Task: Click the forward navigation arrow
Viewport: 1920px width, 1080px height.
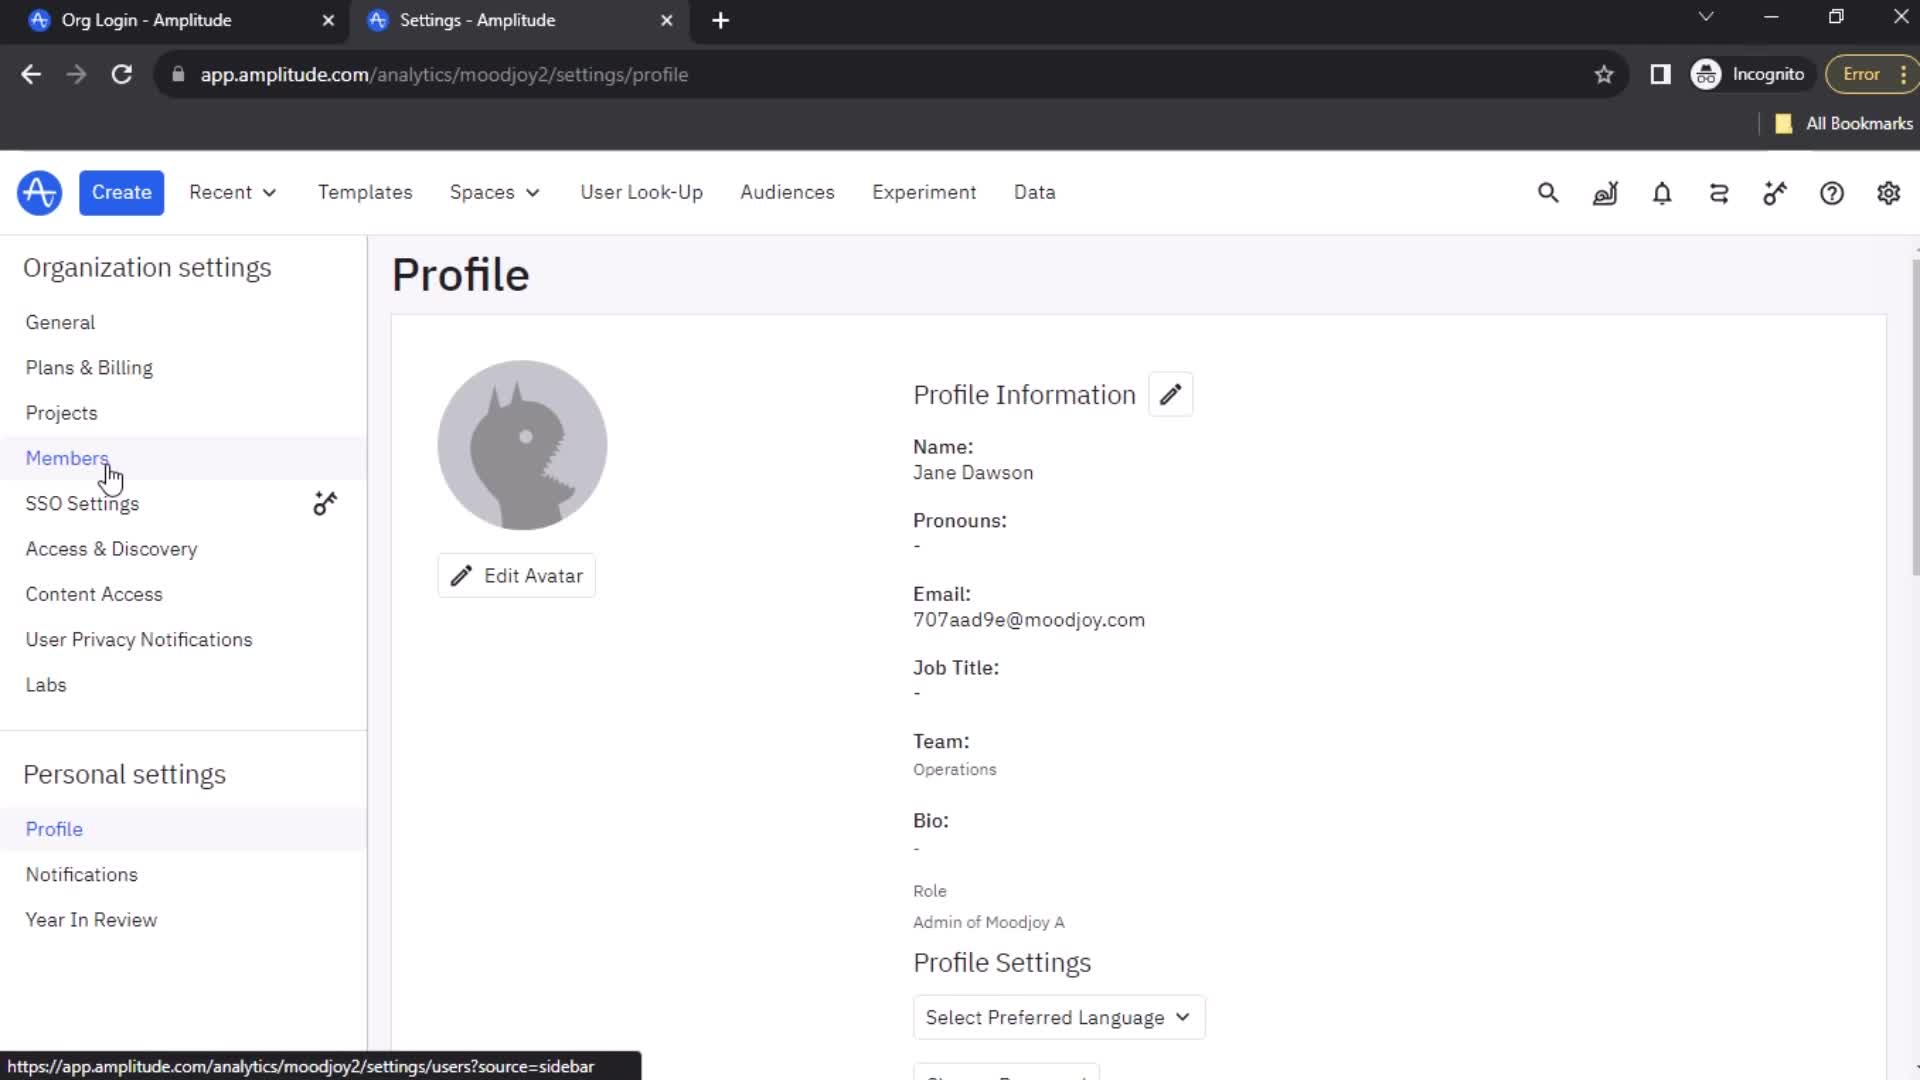Action: click(76, 75)
